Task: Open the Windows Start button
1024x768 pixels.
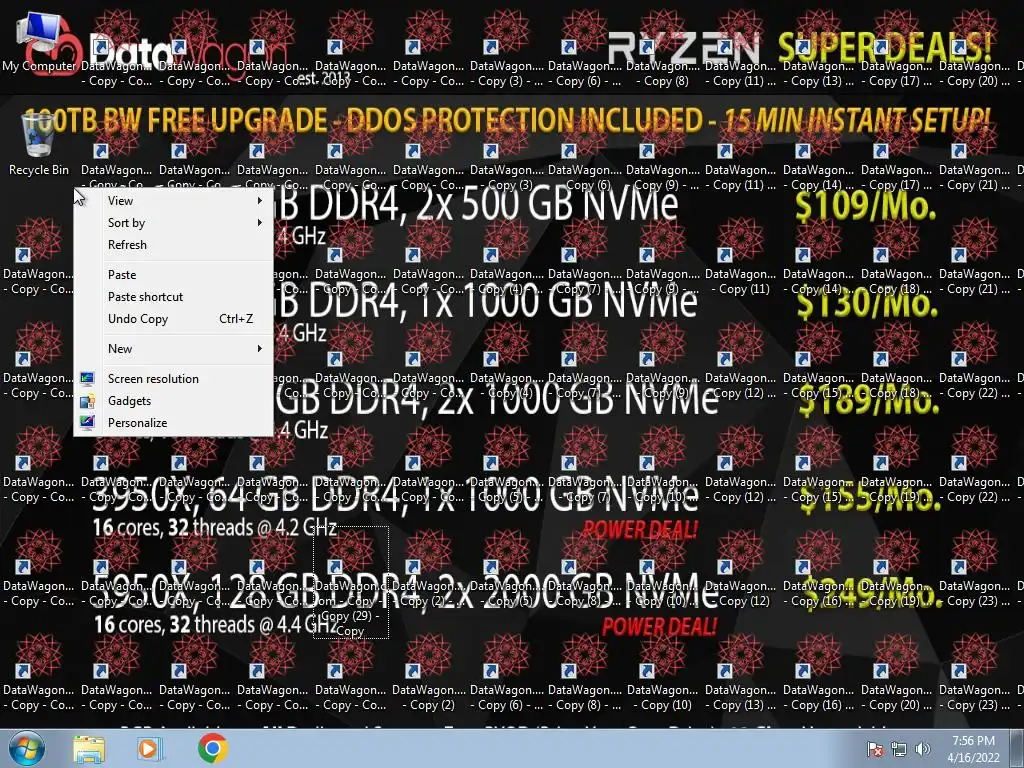Action: (x=27, y=748)
